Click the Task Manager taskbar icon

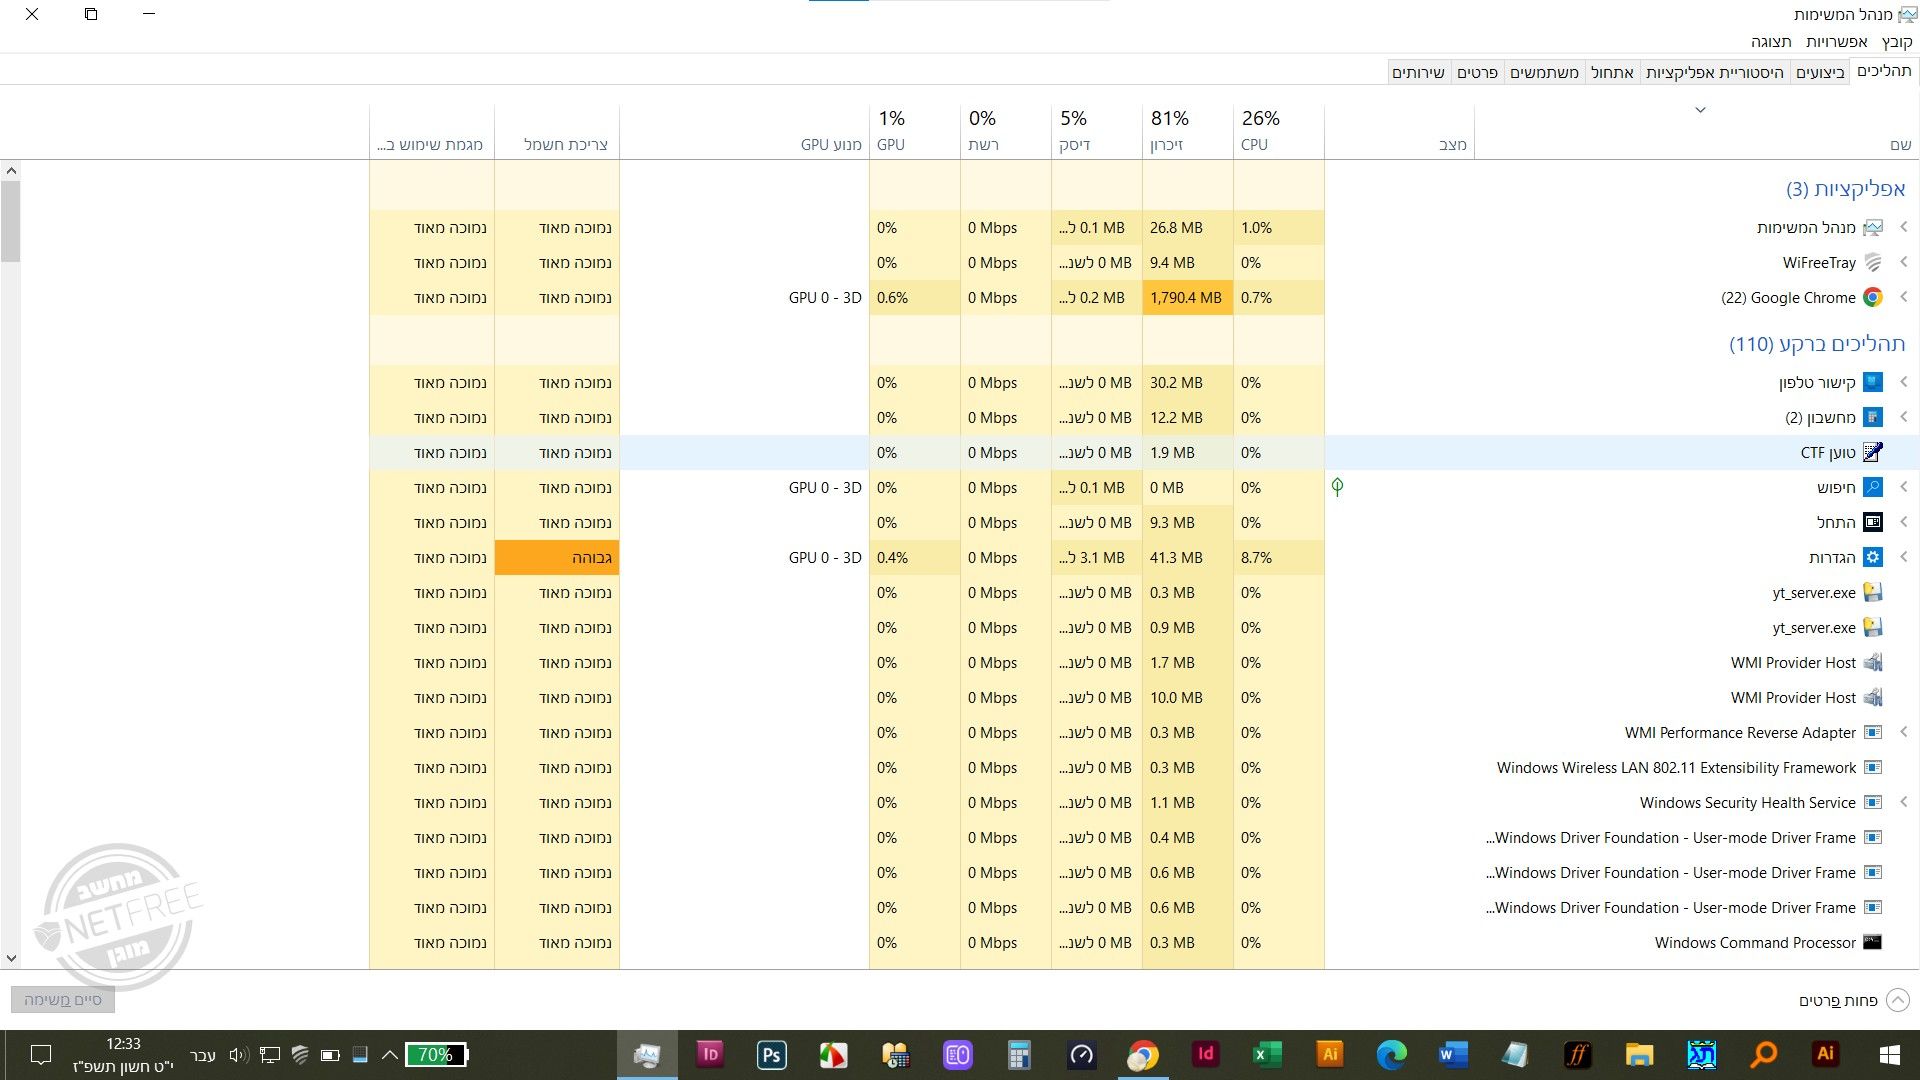[647, 1054]
